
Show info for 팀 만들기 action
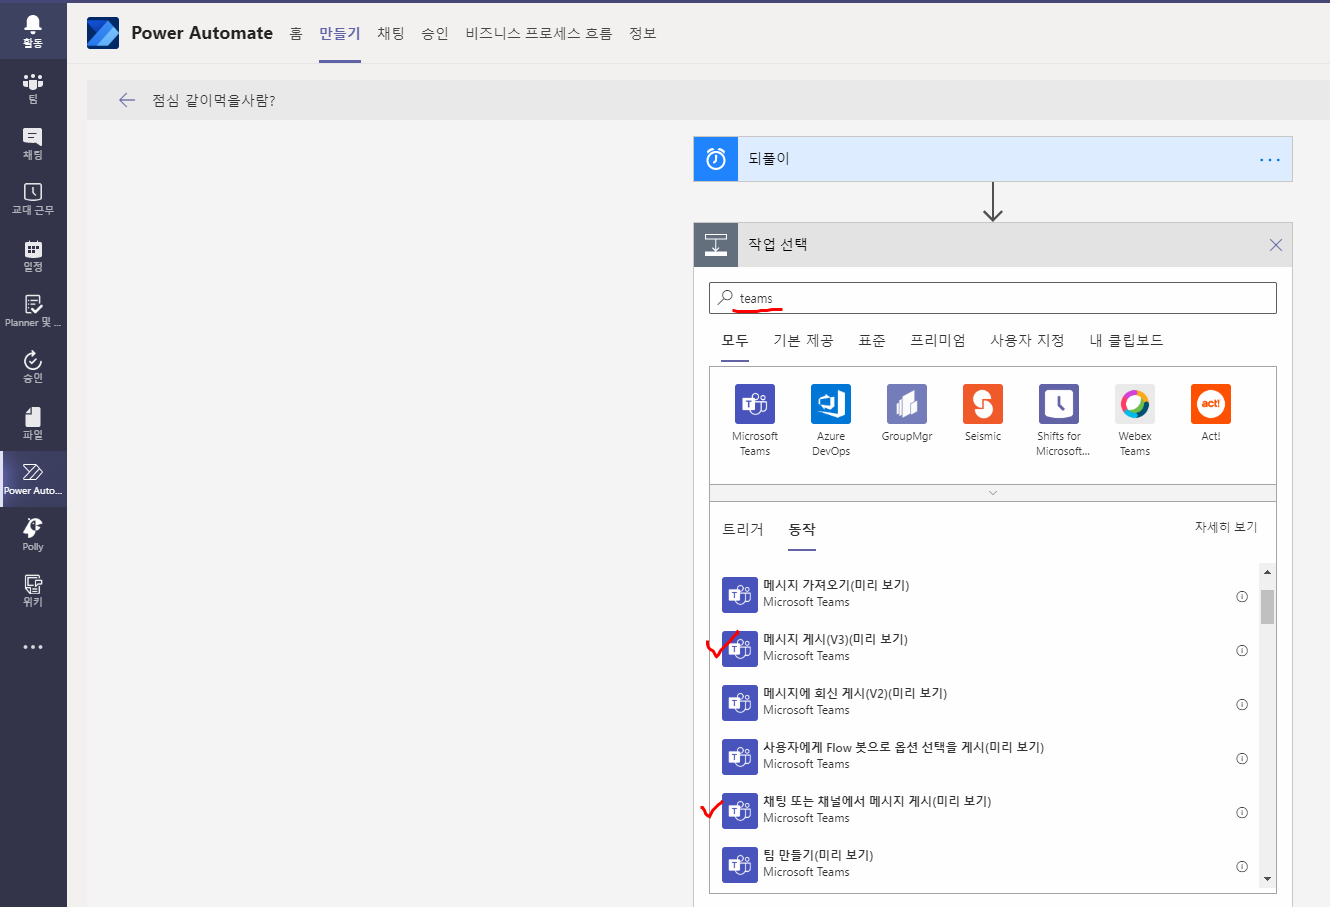[1242, 867]
